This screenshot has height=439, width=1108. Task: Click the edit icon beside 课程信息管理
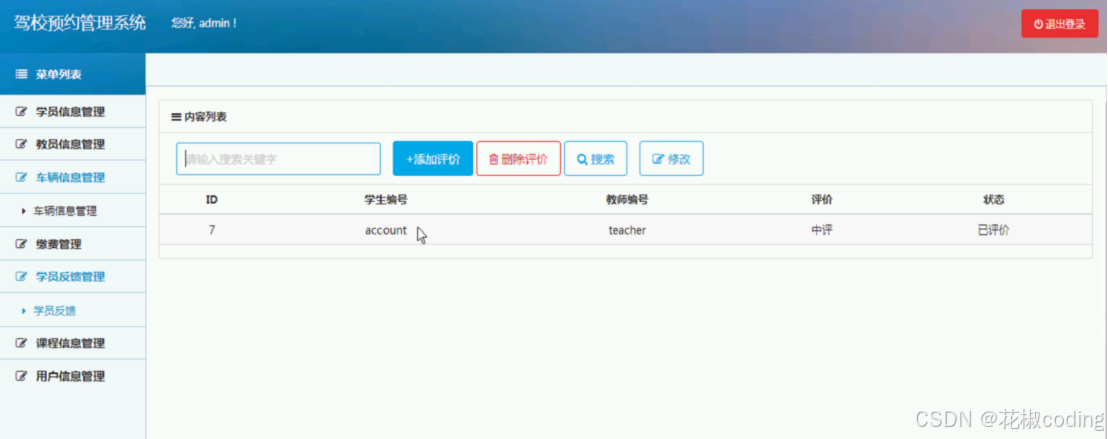tap(21, 344)
